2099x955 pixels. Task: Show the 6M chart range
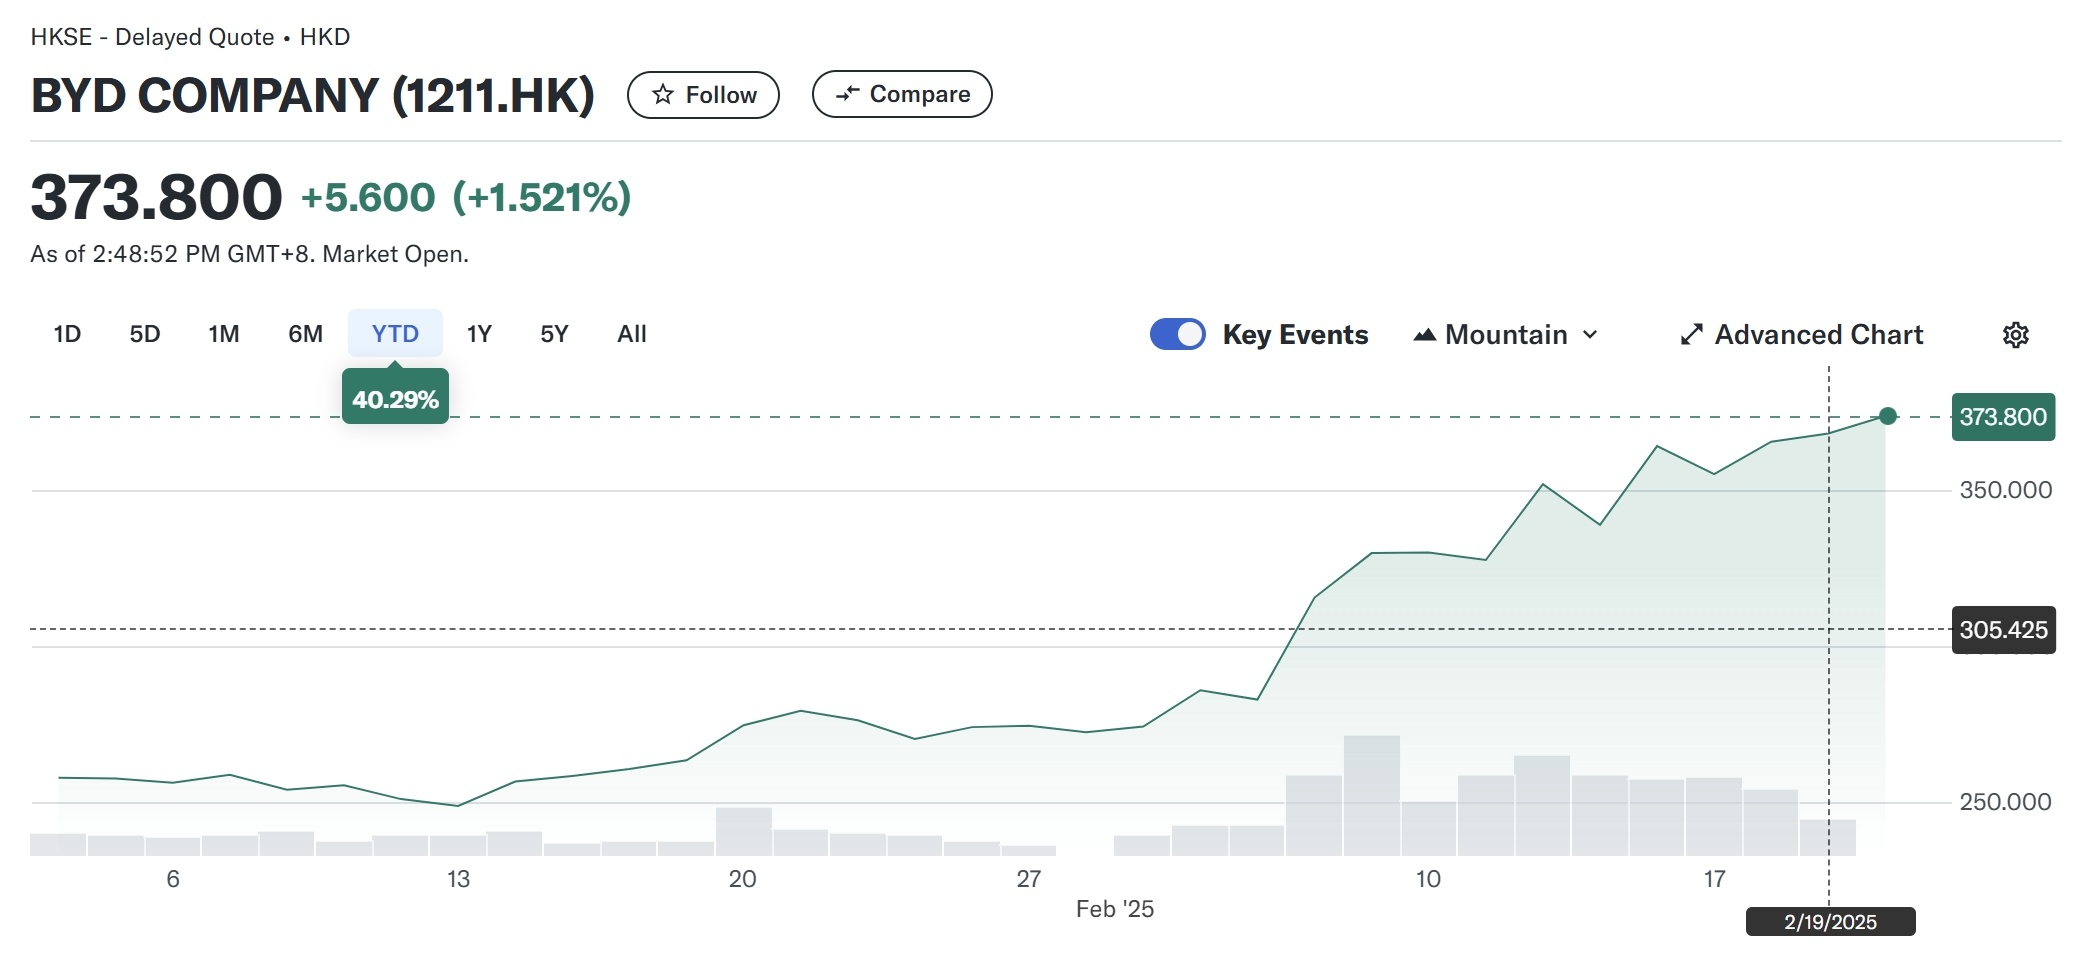click(305, 334)
